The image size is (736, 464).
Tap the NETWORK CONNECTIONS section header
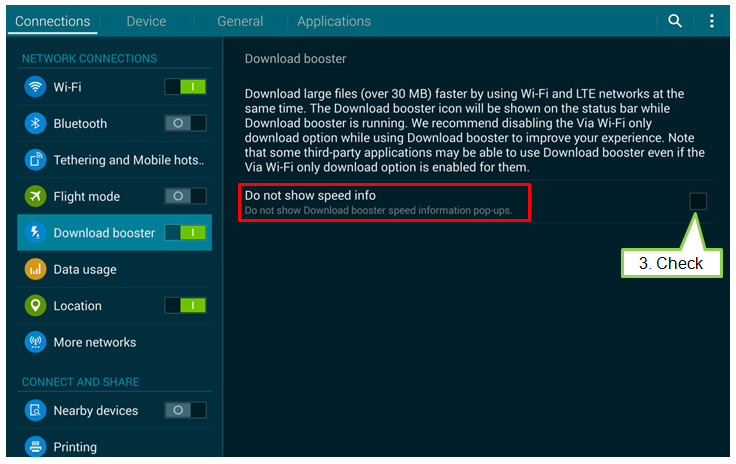89,59
